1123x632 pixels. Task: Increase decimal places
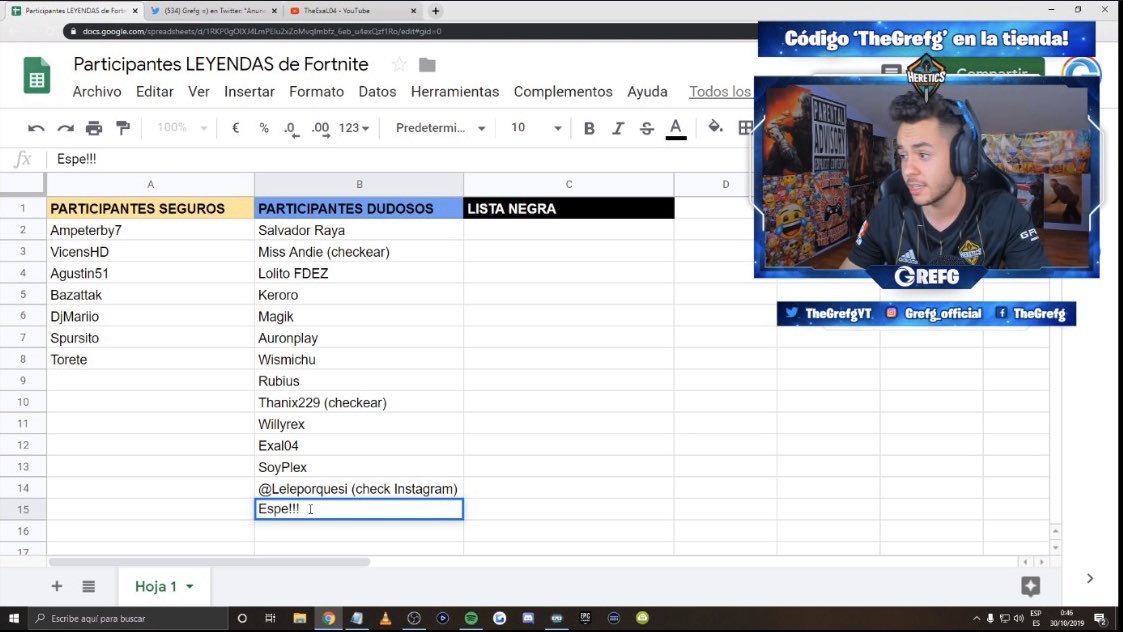321,129
